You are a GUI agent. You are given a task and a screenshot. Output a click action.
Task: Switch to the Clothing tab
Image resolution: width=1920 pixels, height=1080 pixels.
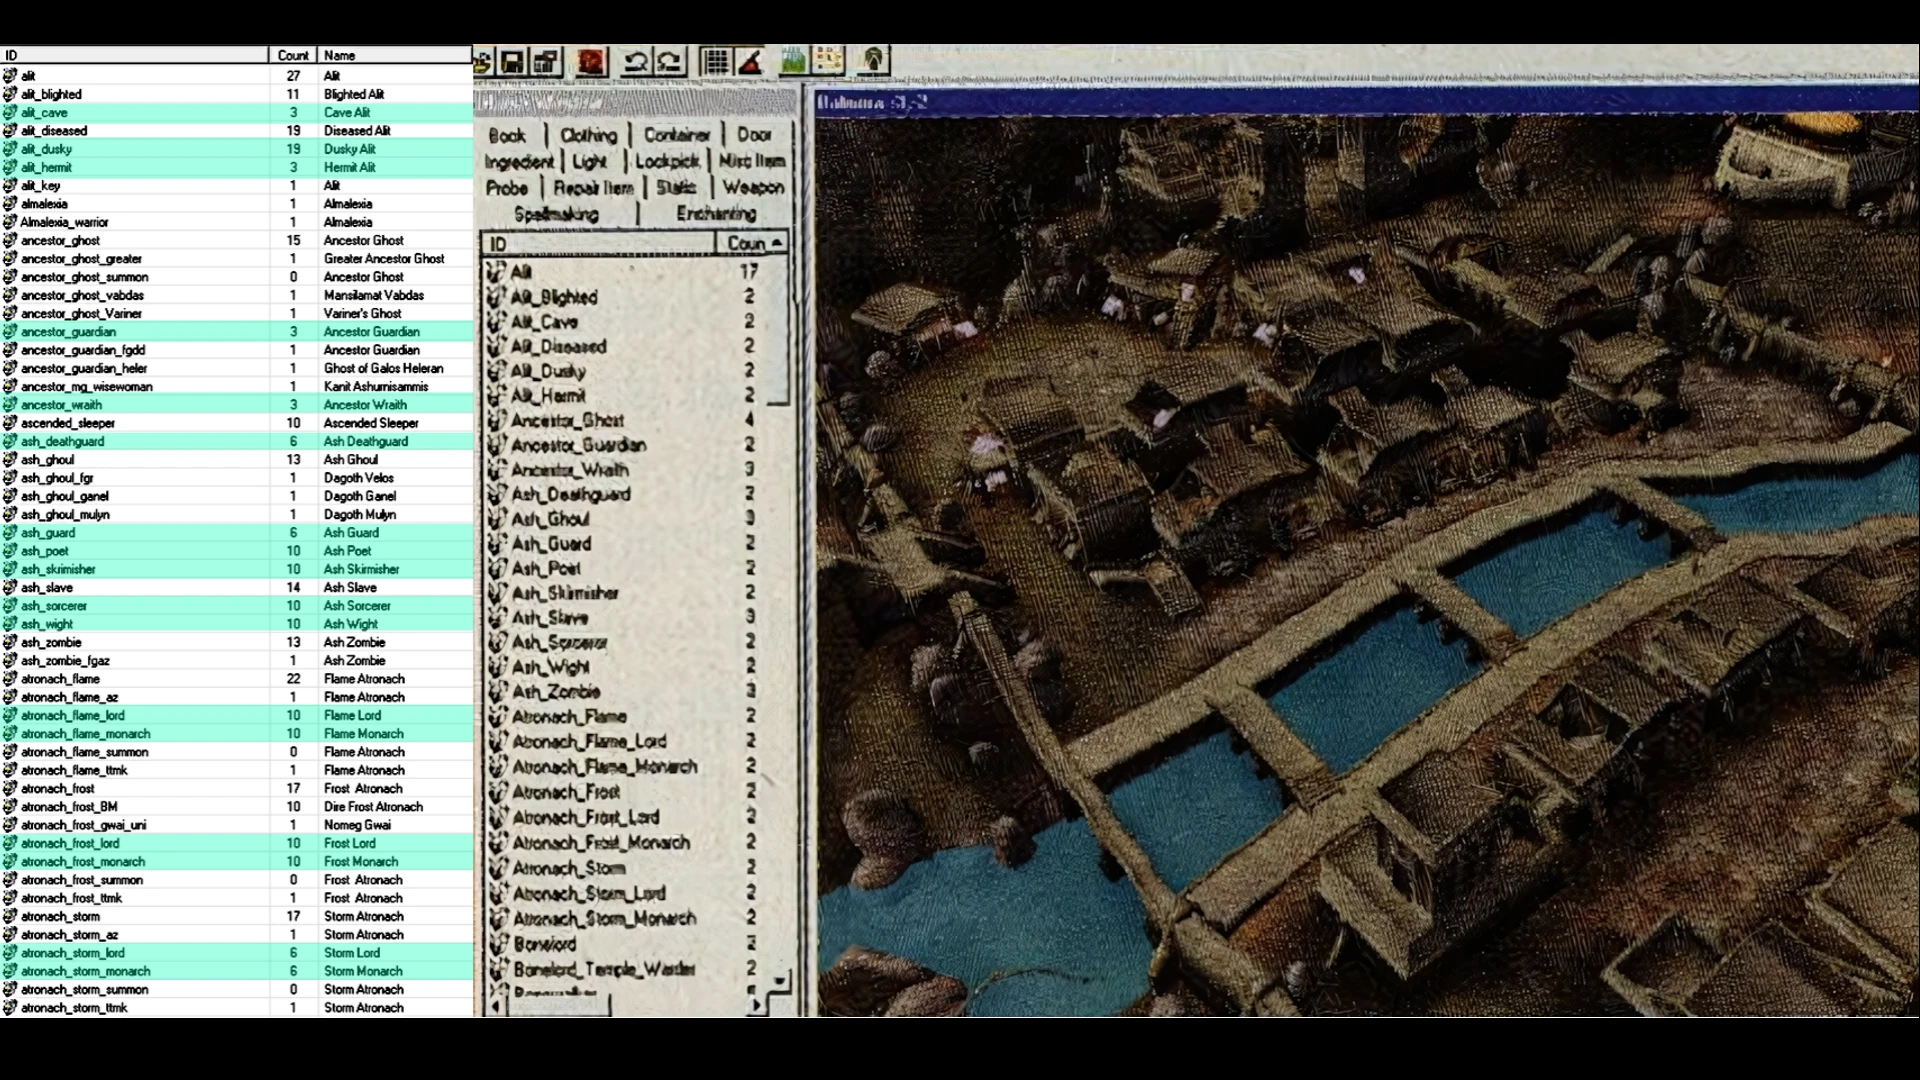tap(588, 135)
